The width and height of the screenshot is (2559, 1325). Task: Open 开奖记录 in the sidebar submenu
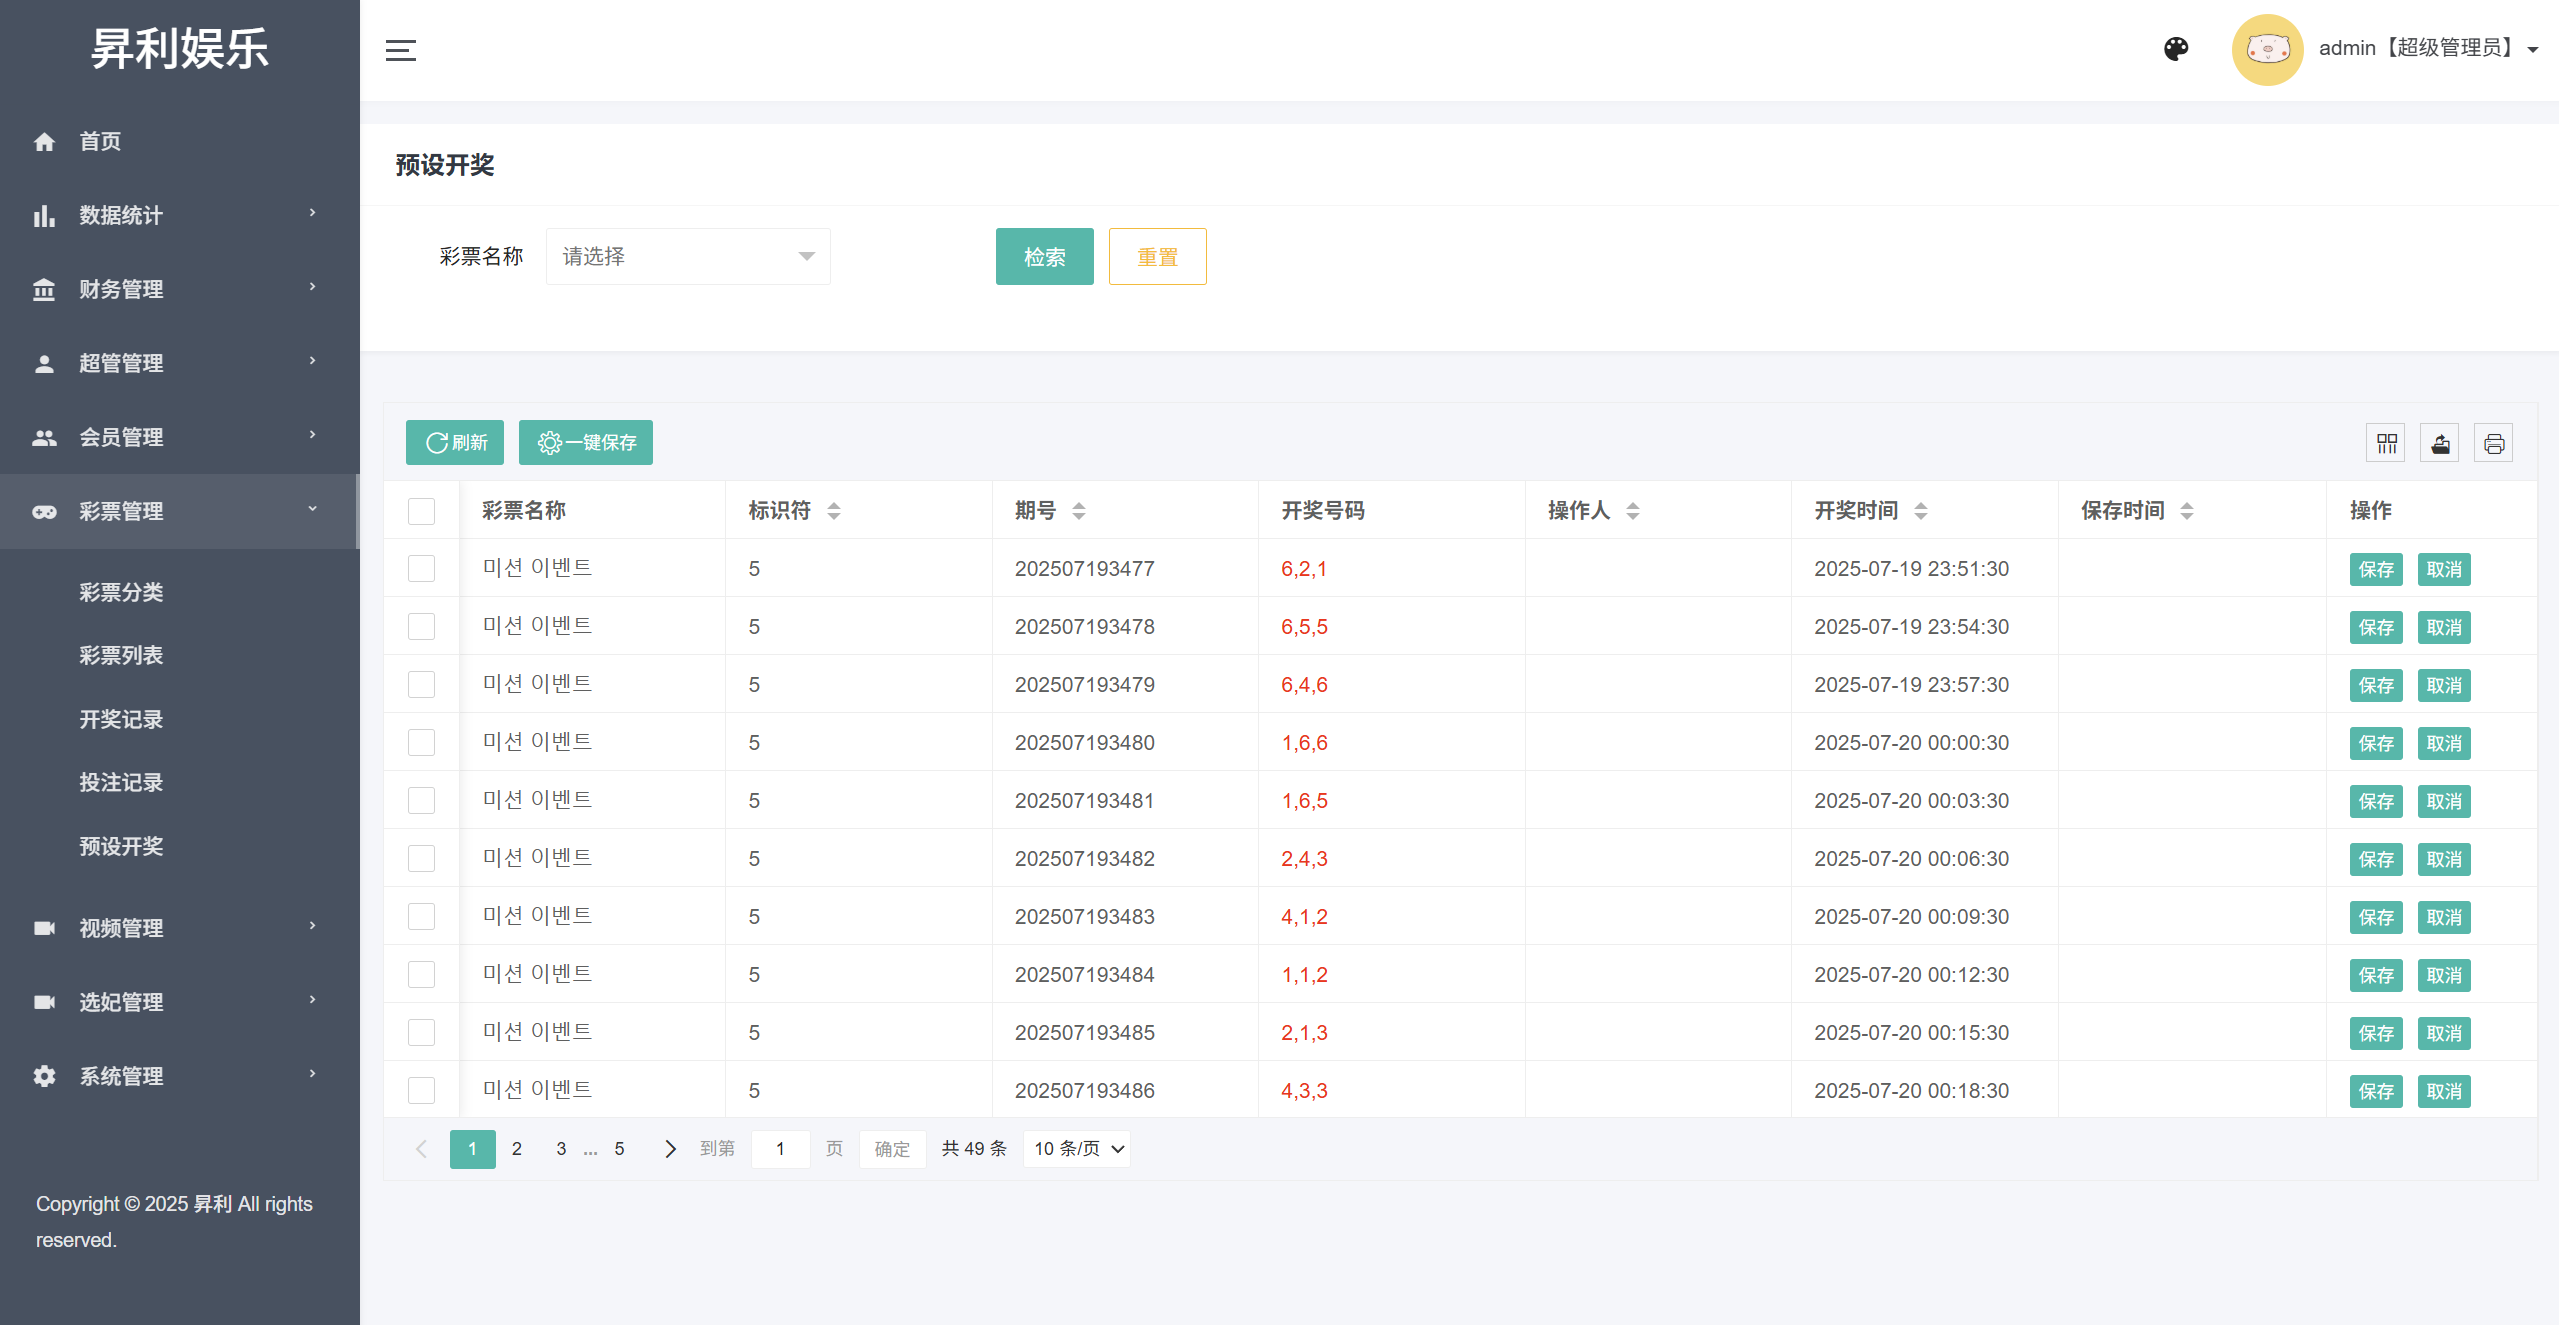(121, 719)
